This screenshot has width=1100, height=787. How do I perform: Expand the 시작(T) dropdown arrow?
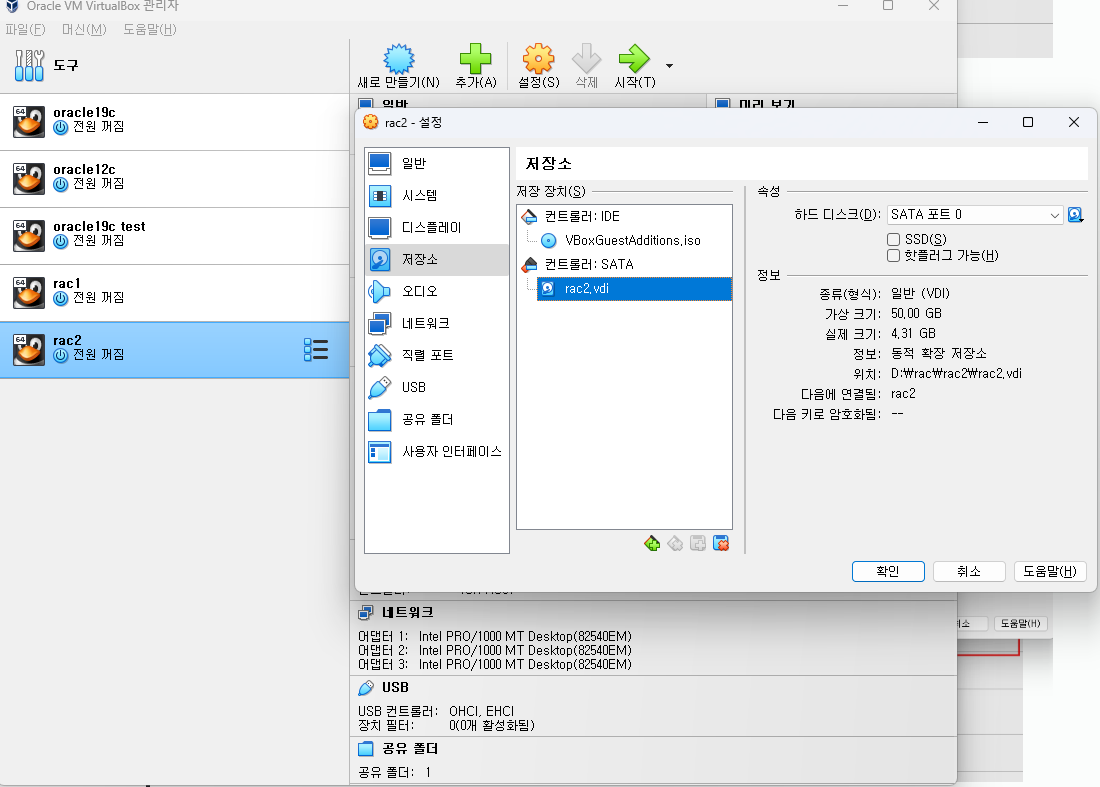tap(669, 66)
